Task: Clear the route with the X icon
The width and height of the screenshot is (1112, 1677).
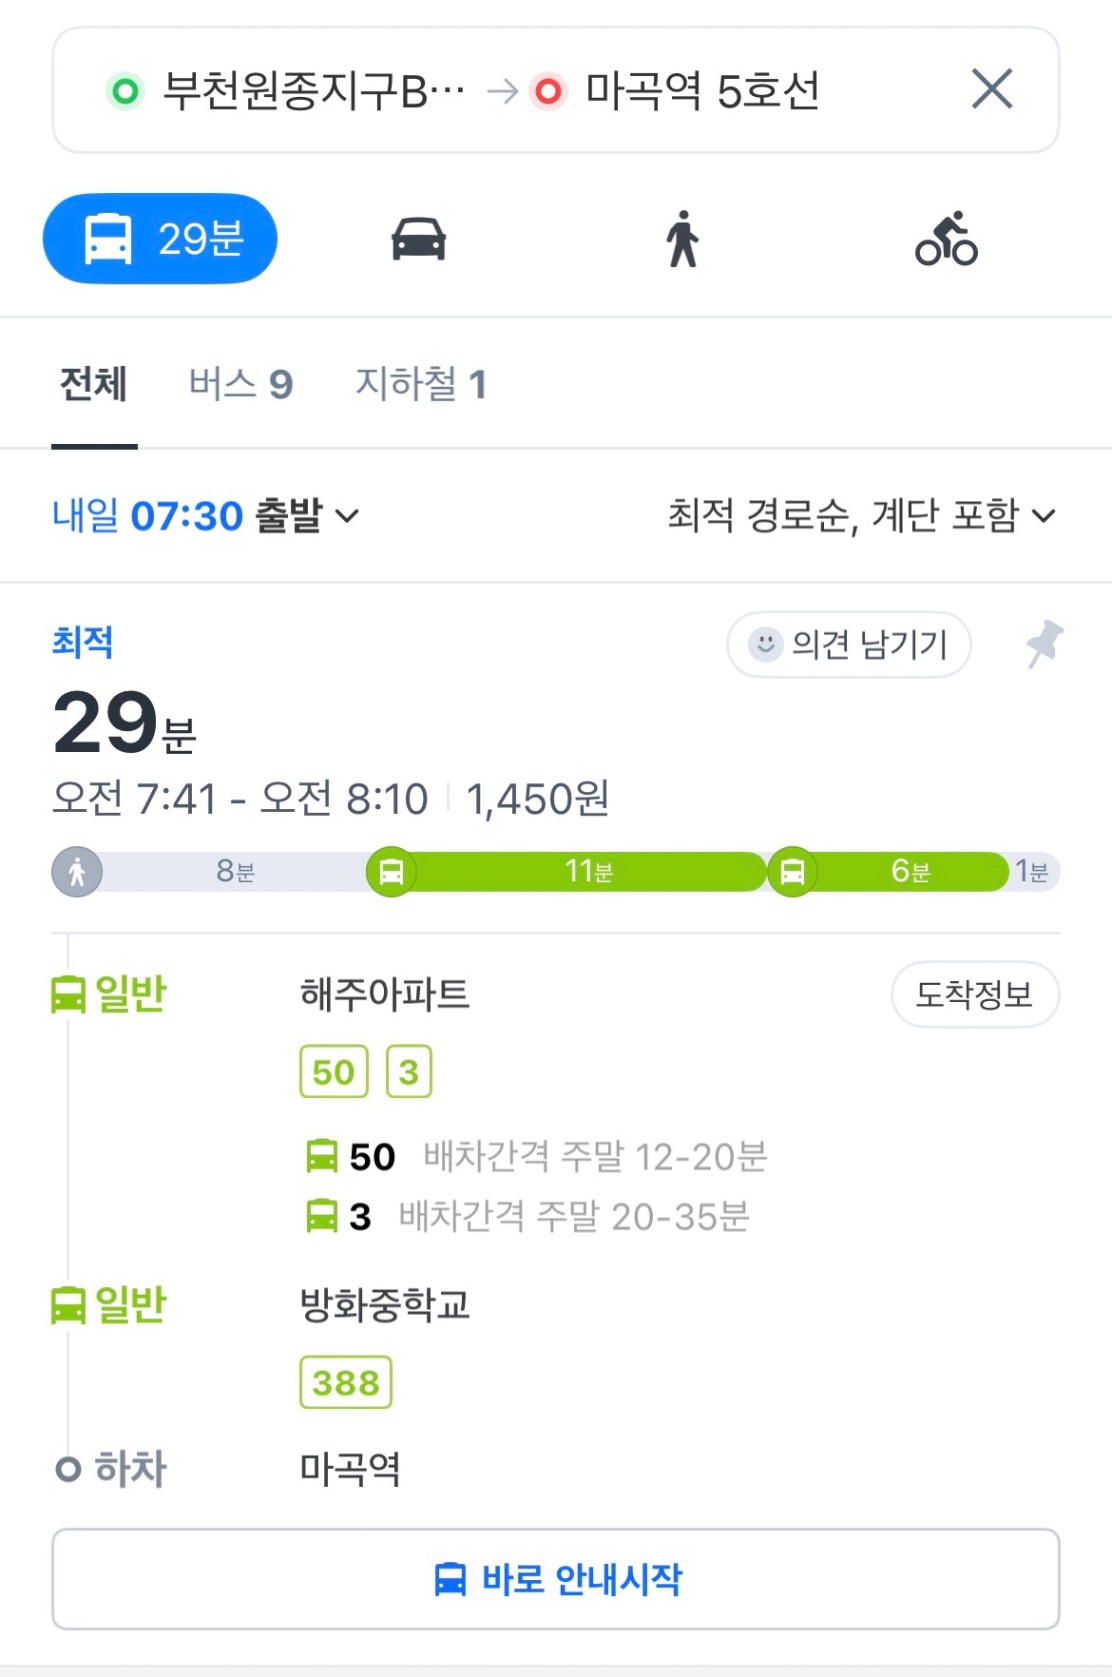Action: point(992,89)
